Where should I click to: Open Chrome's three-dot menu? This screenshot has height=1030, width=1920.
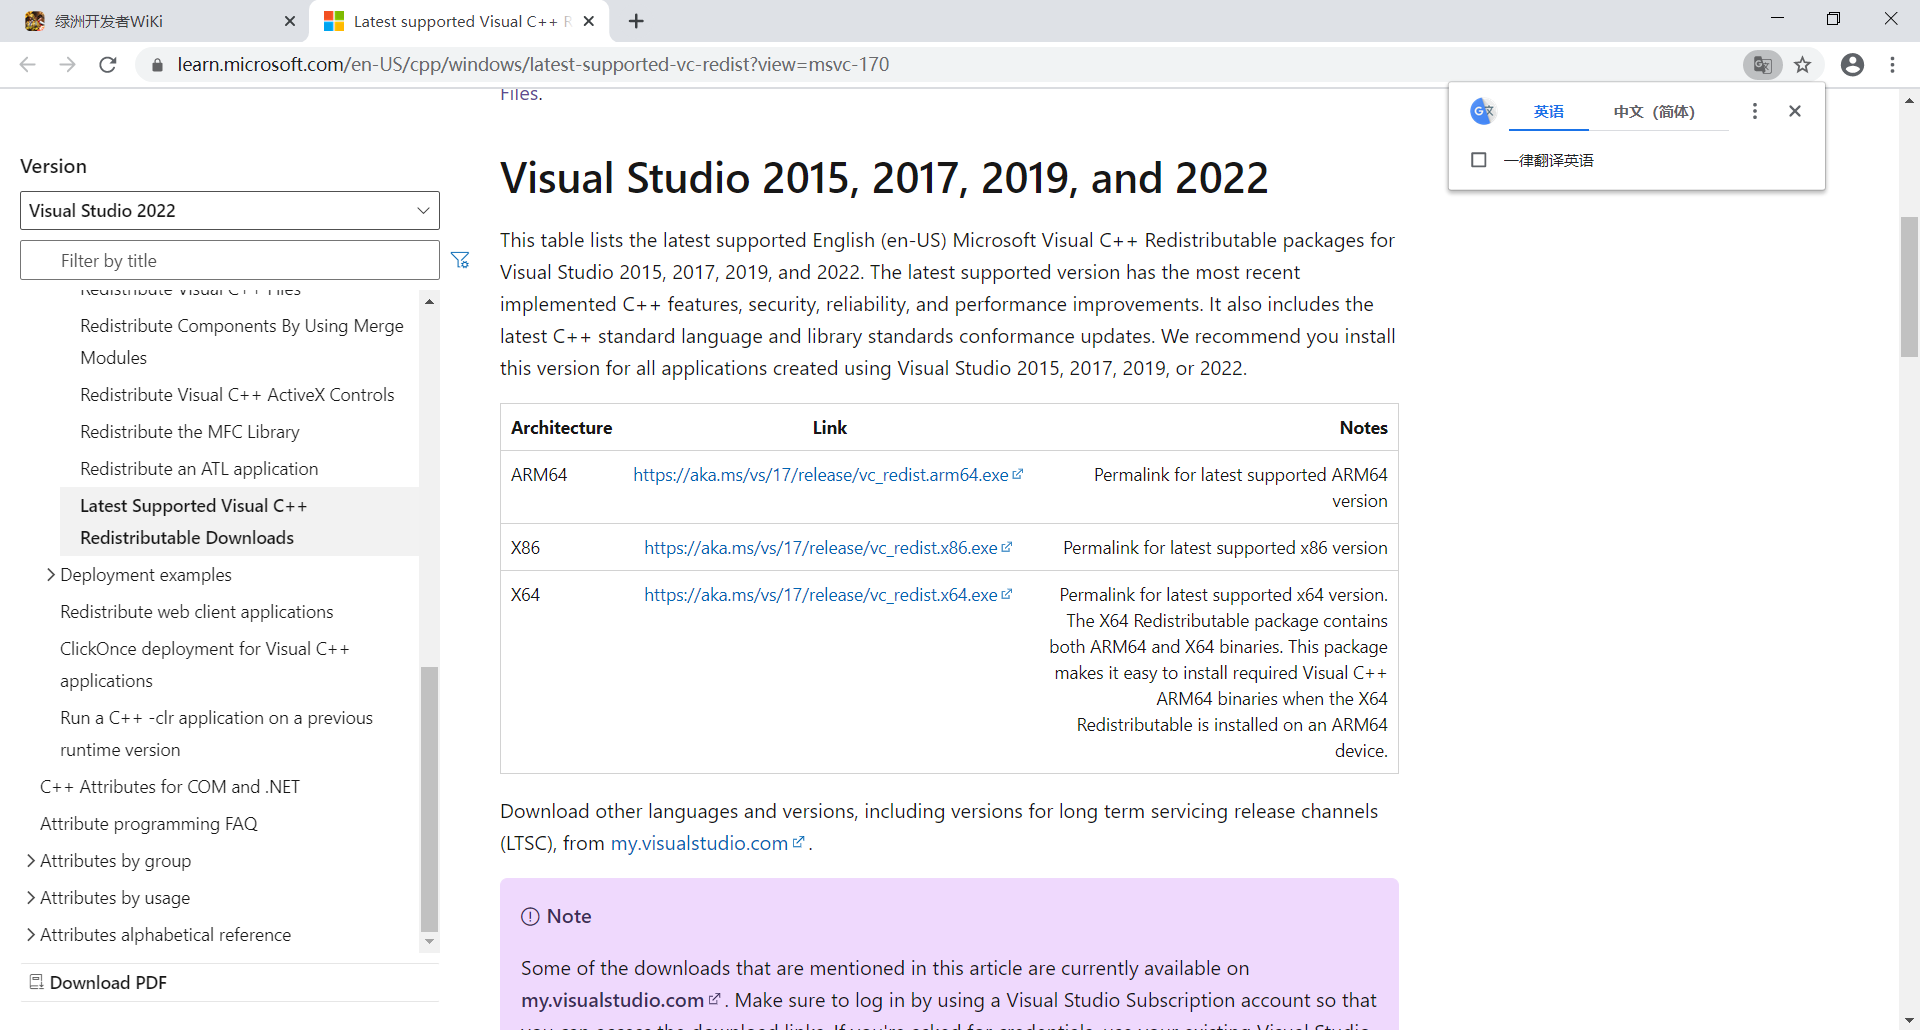pyautogui.click(x=1892, y=65)
